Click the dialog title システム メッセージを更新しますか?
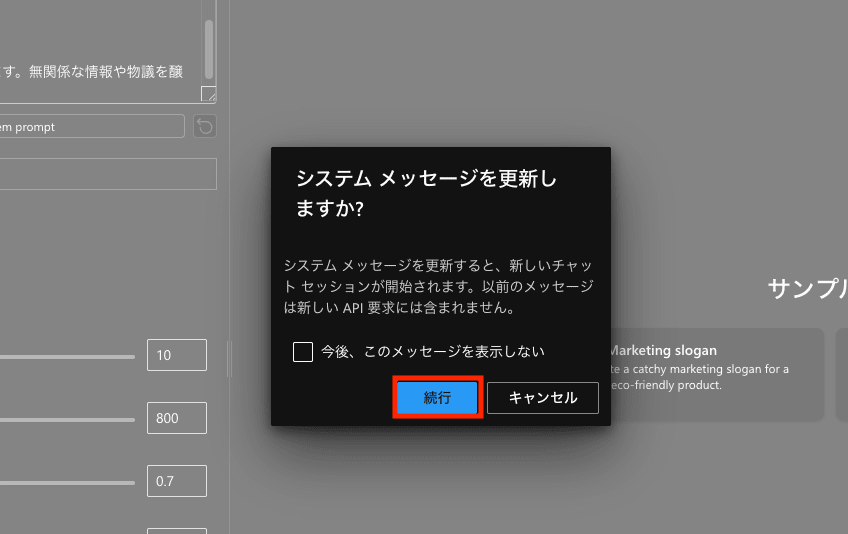The image size is (848, 534). [426, 193]
